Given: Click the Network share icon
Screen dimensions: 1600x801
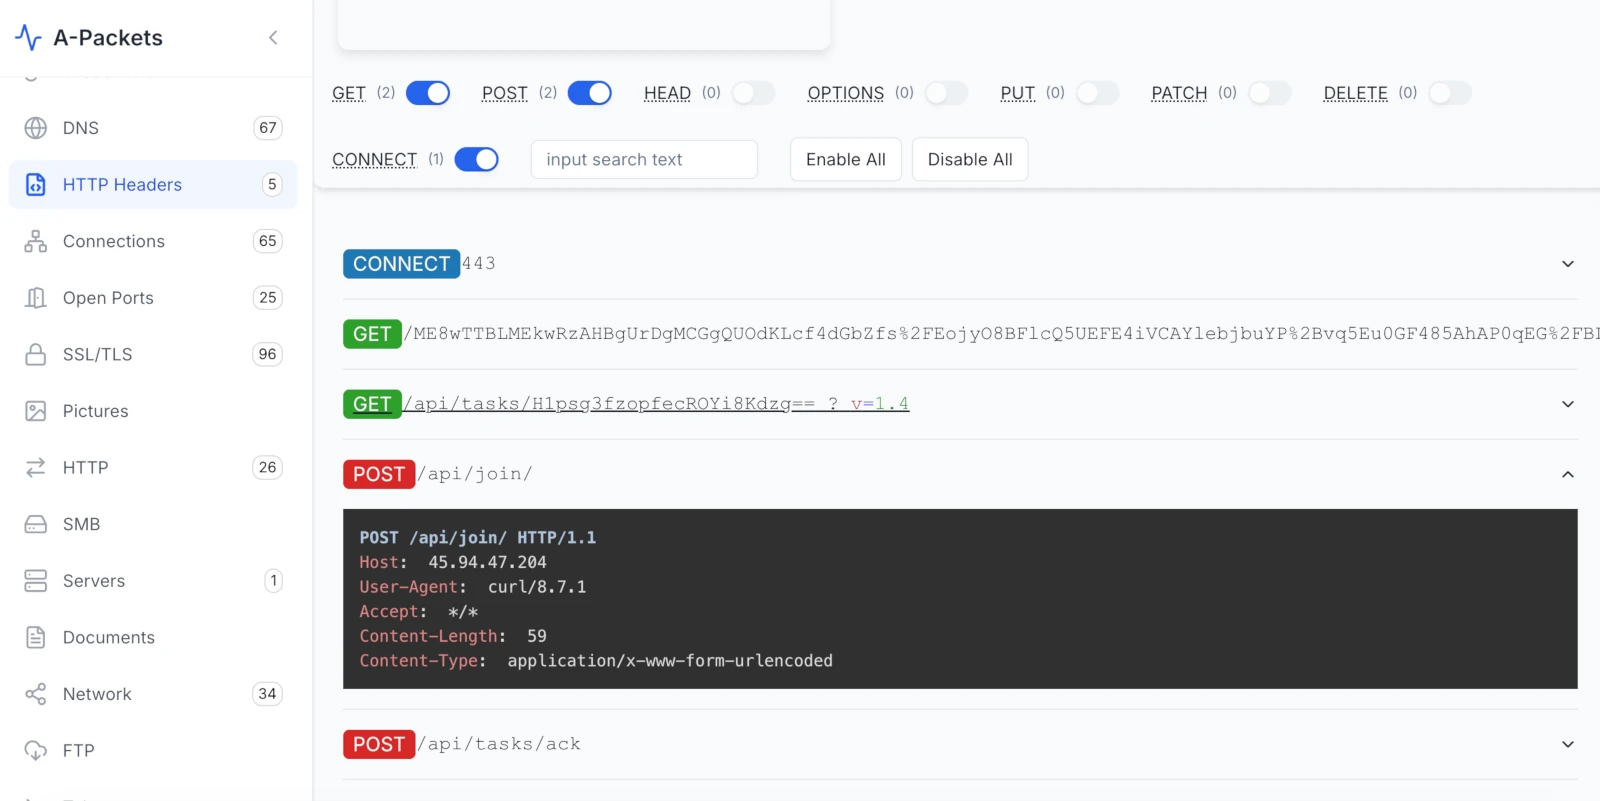Looking at the screenshot, I should [36, 694].
